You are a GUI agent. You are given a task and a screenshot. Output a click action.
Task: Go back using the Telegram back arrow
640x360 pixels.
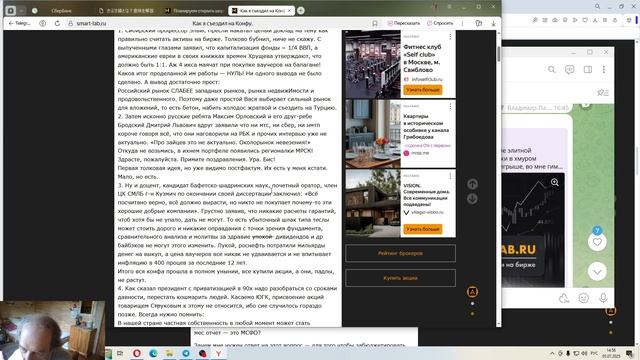20,24
